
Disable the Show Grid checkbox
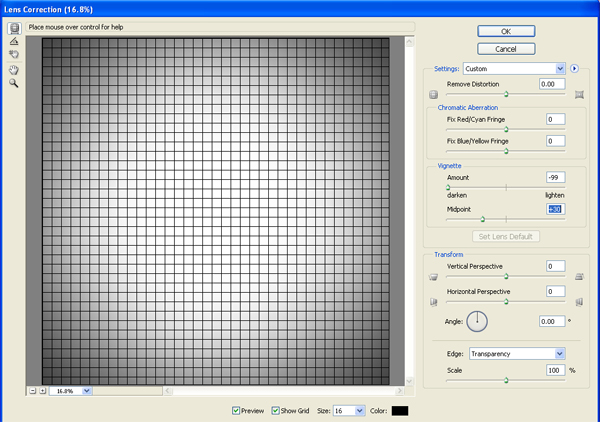click(x=275, y=411)
